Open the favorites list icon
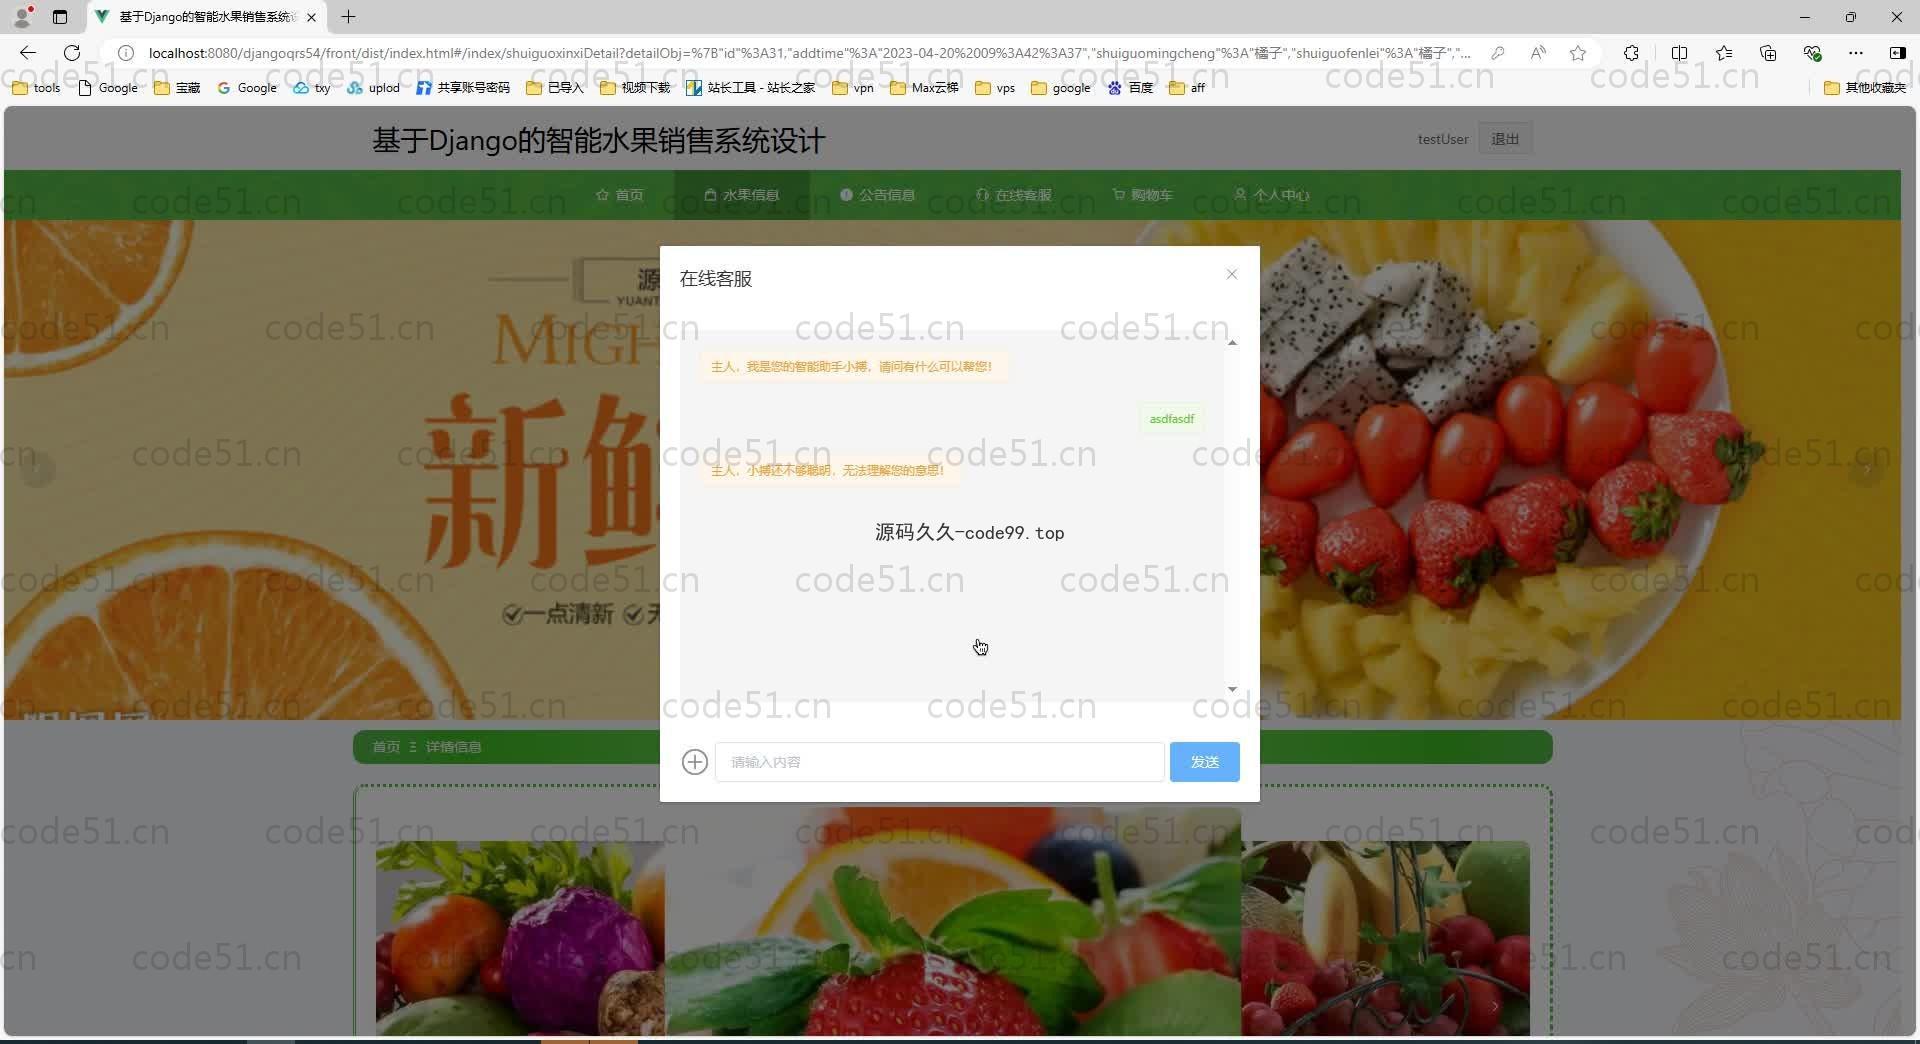The width and height of the screenshot is (1920, 1044). point(1723,53)
